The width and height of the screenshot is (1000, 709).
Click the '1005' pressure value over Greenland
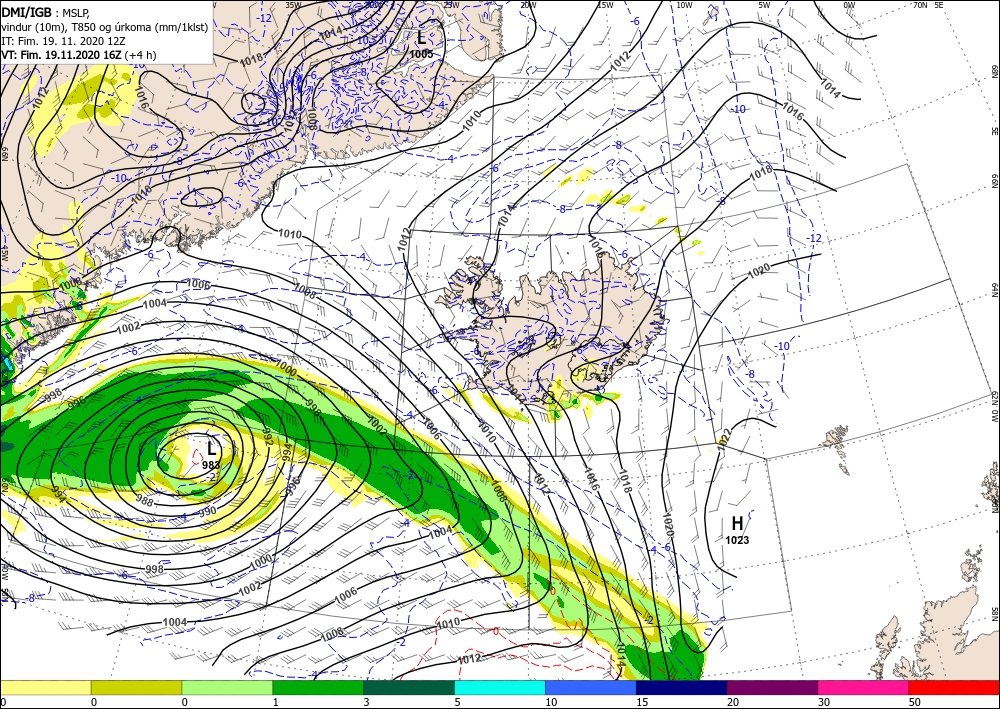click(x=421, y=54)
